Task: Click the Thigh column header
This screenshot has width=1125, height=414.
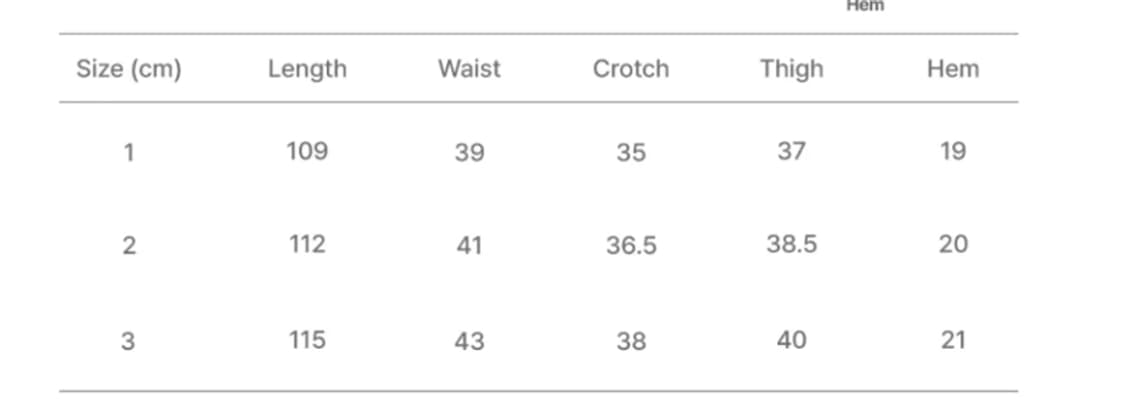Action: [x=792, y=70]
